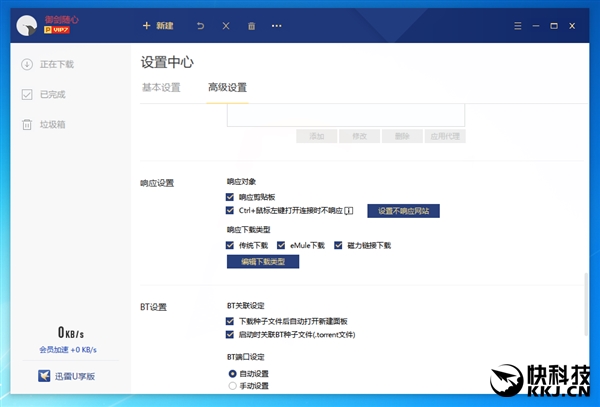
Task: Click the VIP7 badge
Action: point(57,30)
